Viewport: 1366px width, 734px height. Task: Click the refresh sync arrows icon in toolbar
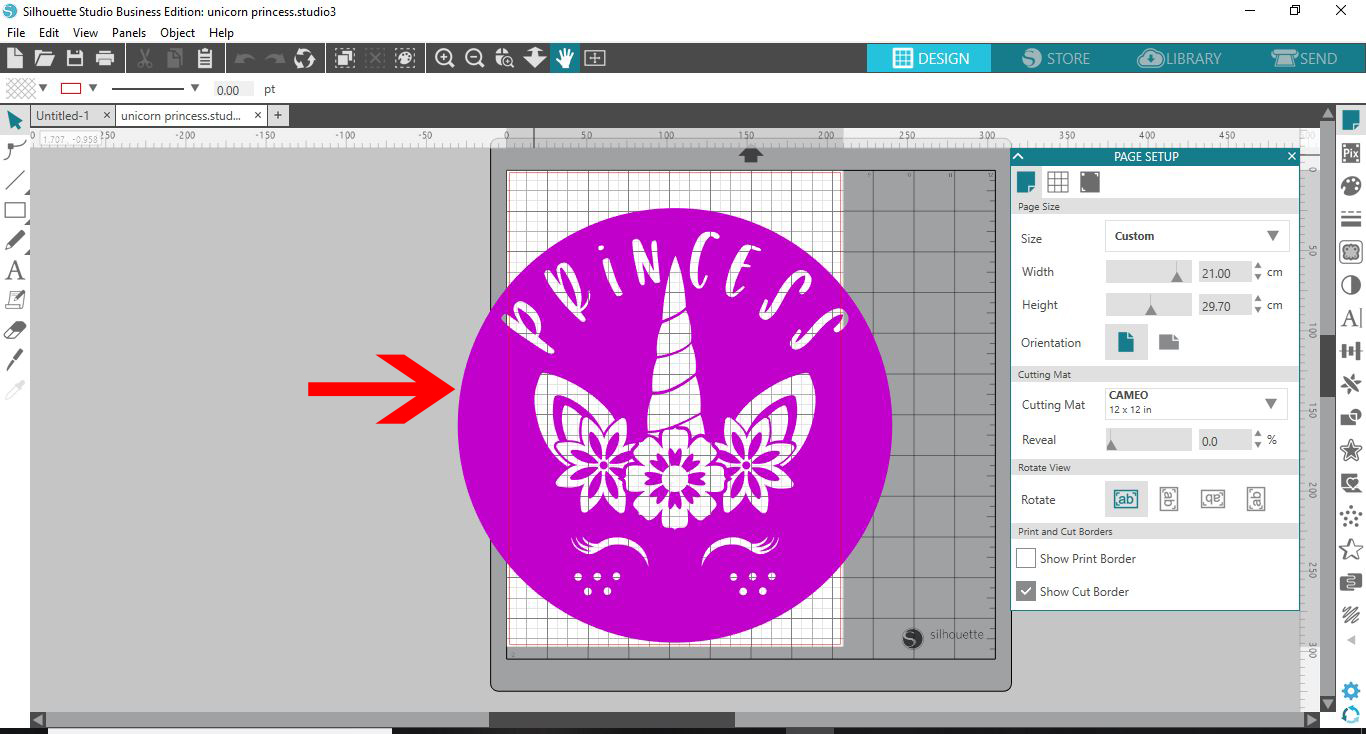point(305,58)
